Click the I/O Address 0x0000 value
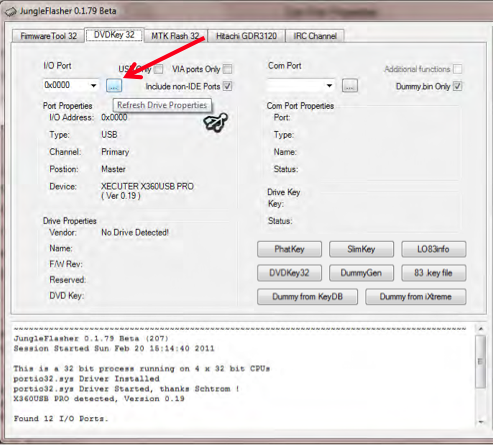This screenshot has width=493, height=448. (x=114, y=117)
